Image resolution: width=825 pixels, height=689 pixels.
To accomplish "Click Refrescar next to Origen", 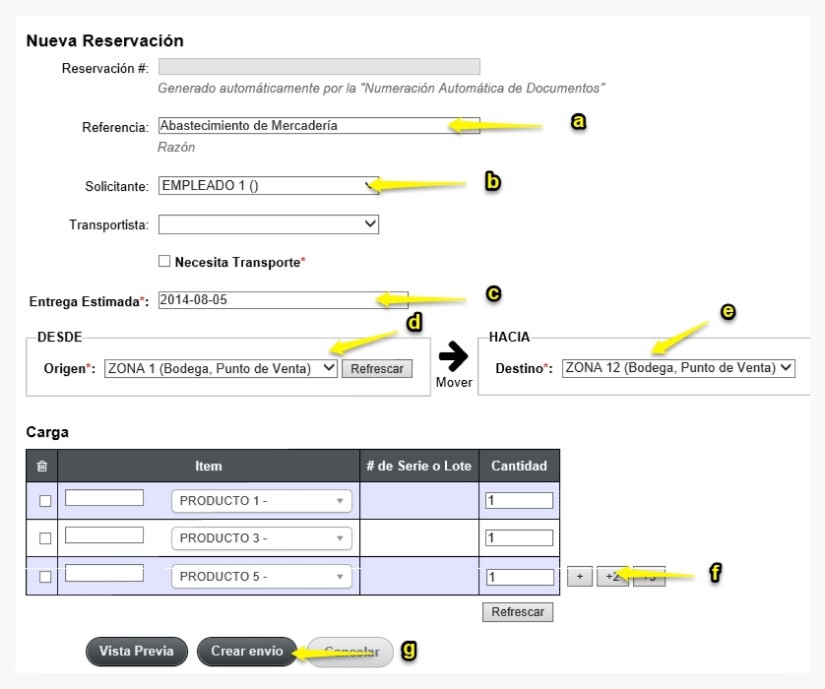I will 377,369.
